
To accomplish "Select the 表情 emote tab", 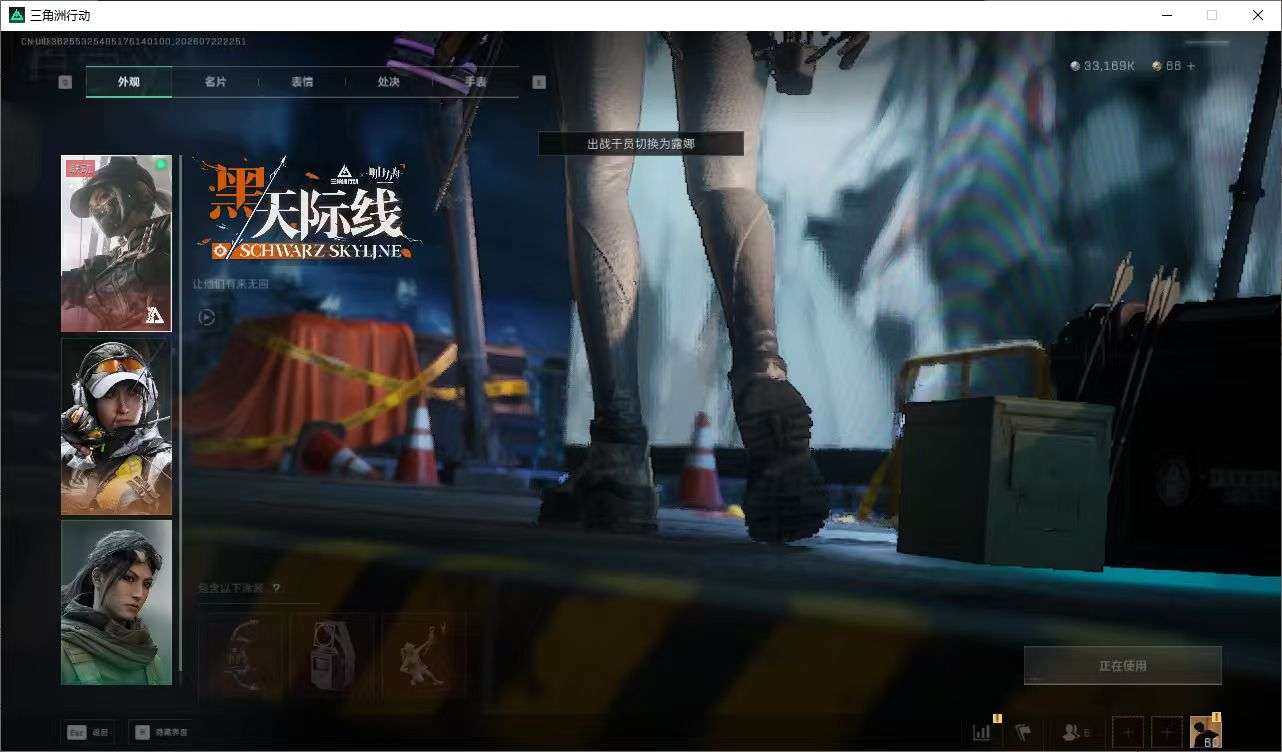I will [x=302, y=82].
